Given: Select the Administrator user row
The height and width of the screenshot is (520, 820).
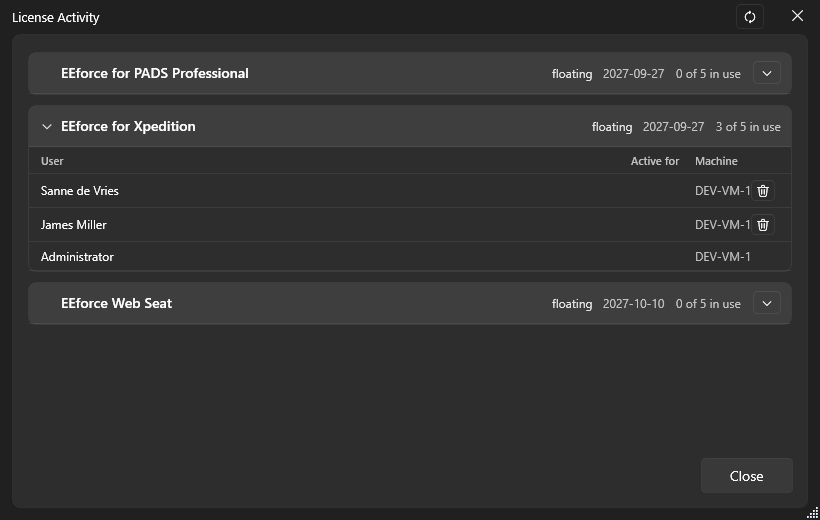Looking at the screenshot, I should coord(409,256).
